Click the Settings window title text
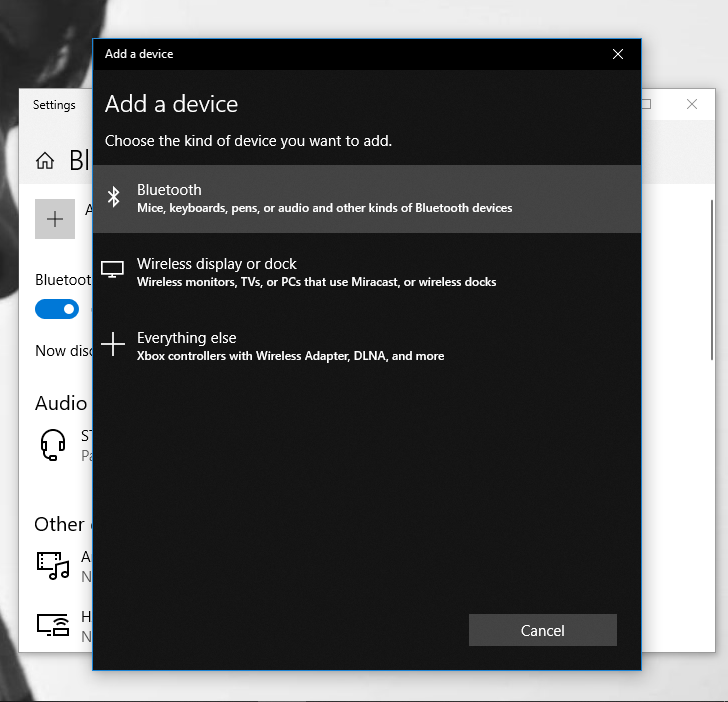Image resolution: width=728 pixels, height=702 pixels. point(54,105)
